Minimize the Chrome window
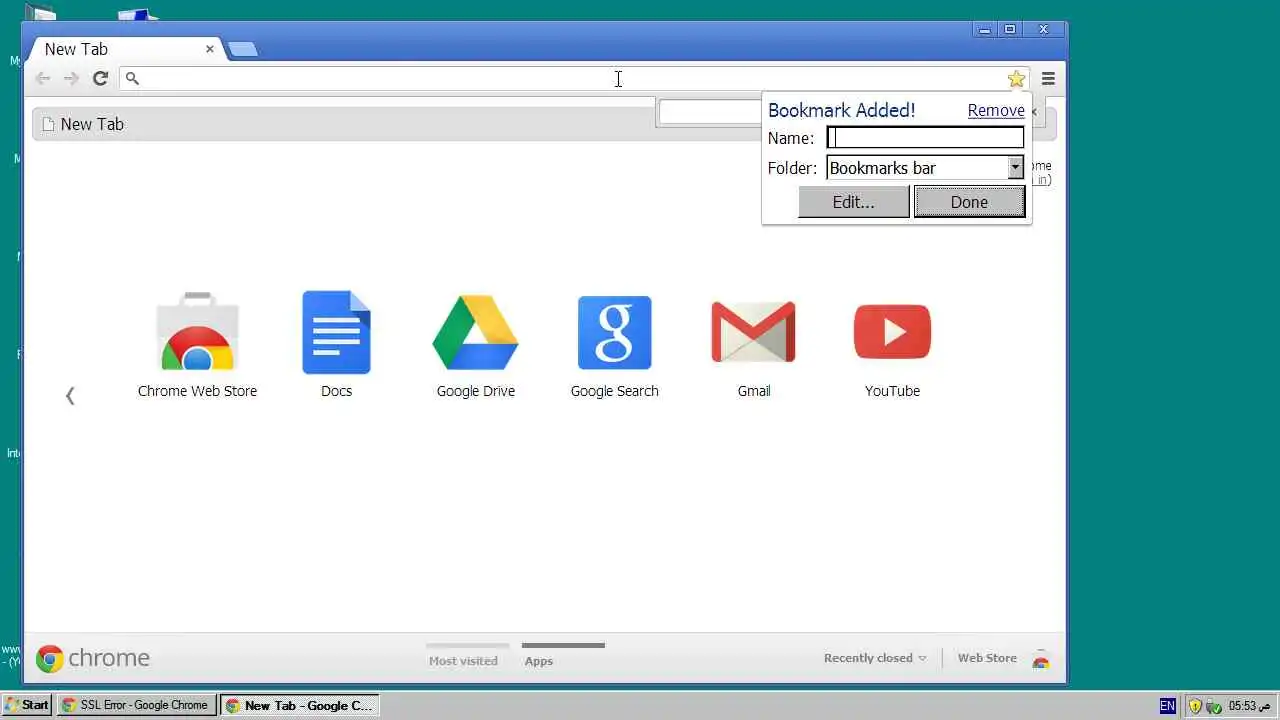Viewport: 1280px width, 720px height. [x=985, y=29]
